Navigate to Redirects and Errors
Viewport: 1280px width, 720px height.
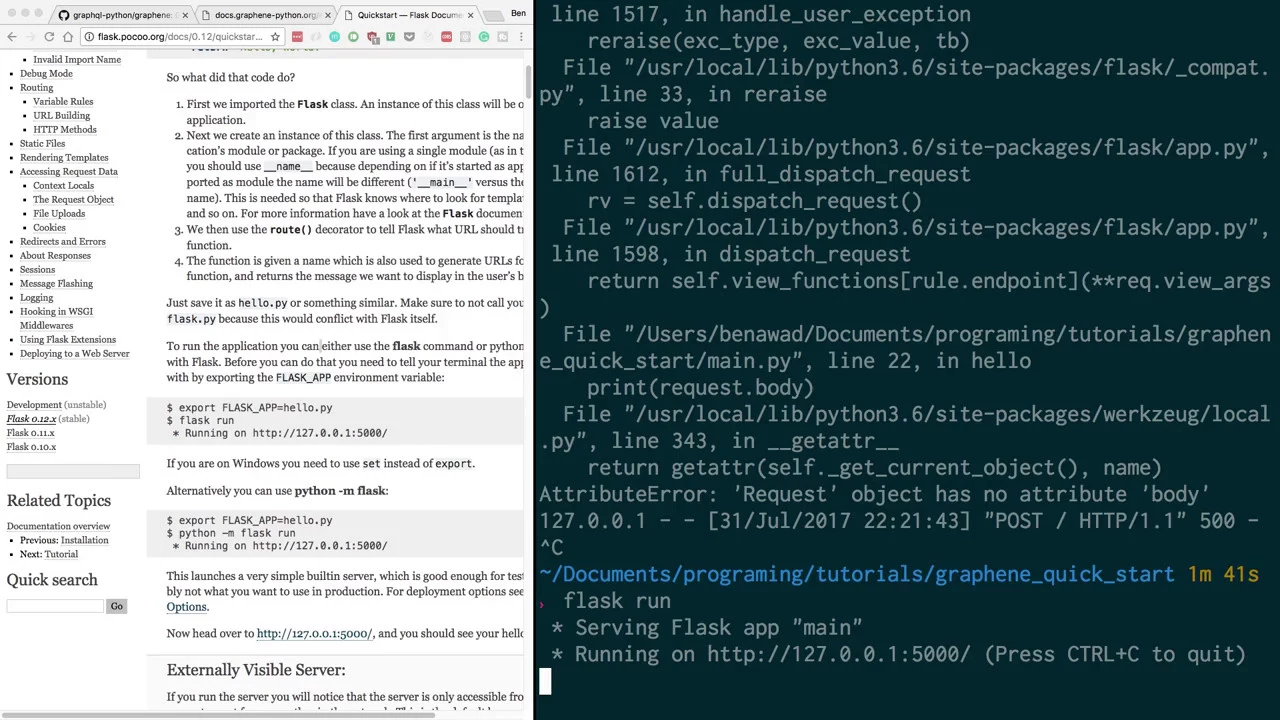click(62, 242)
